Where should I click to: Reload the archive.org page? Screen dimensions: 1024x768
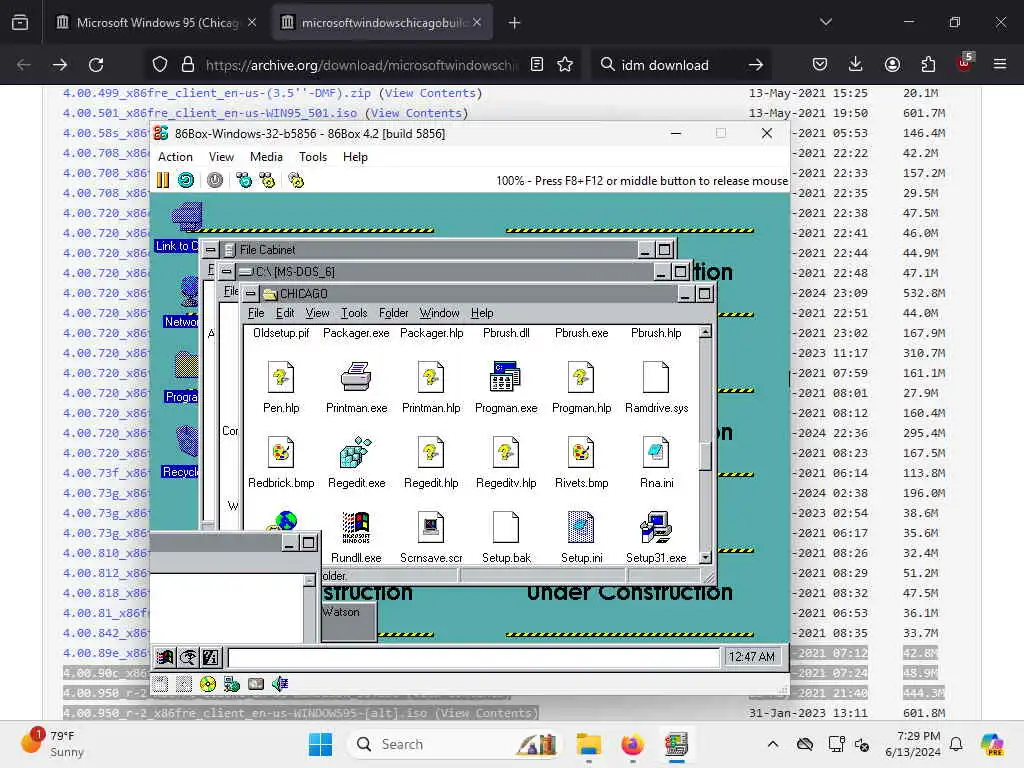tap(96, 65)
